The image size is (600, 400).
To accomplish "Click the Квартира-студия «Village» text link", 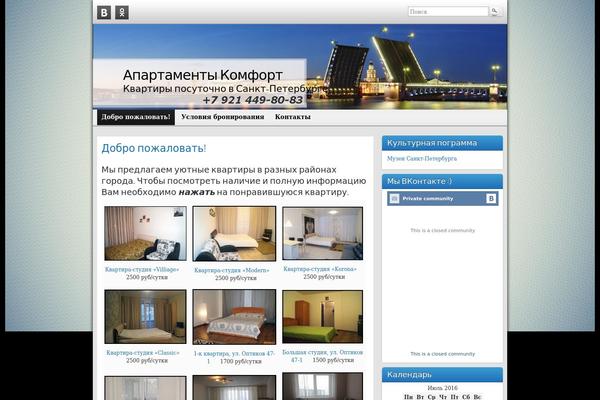I will click(x=142, y=269).
